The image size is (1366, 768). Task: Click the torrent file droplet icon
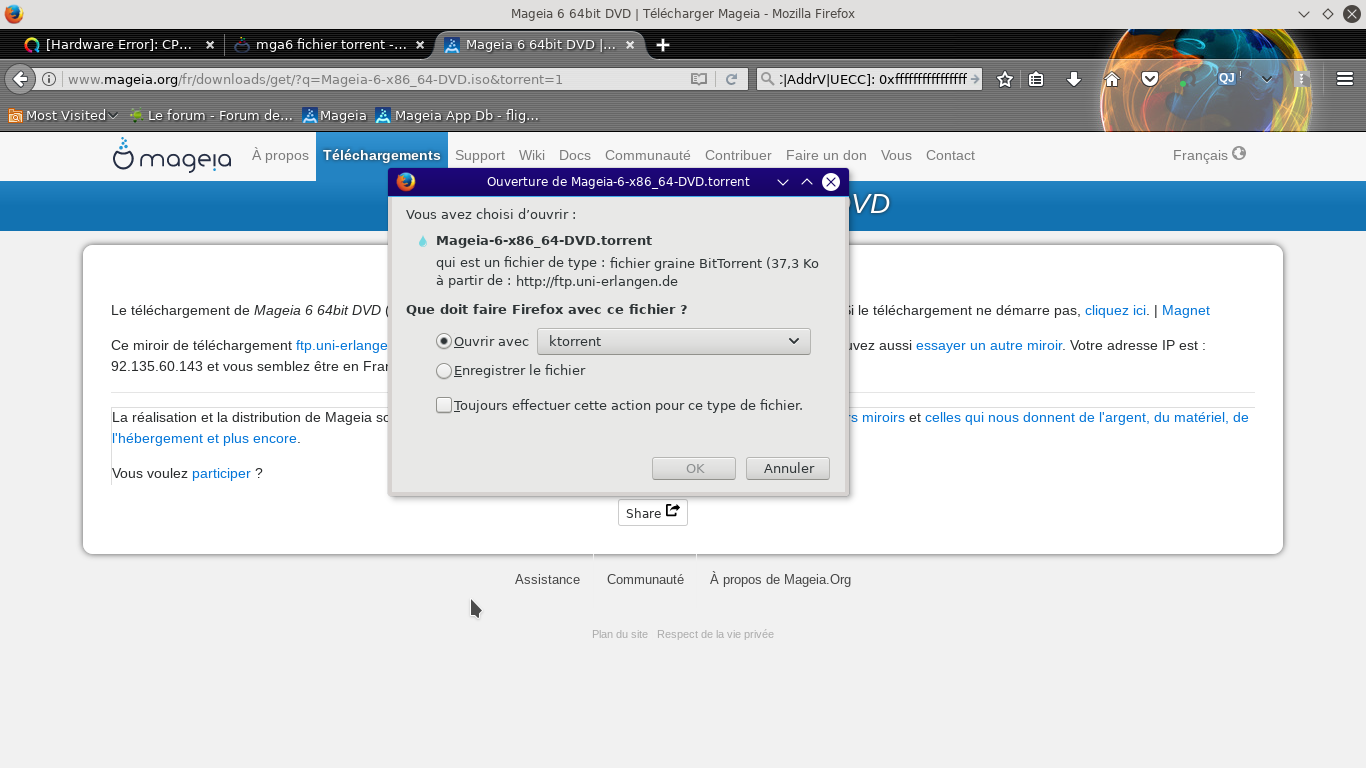[422, 241]
